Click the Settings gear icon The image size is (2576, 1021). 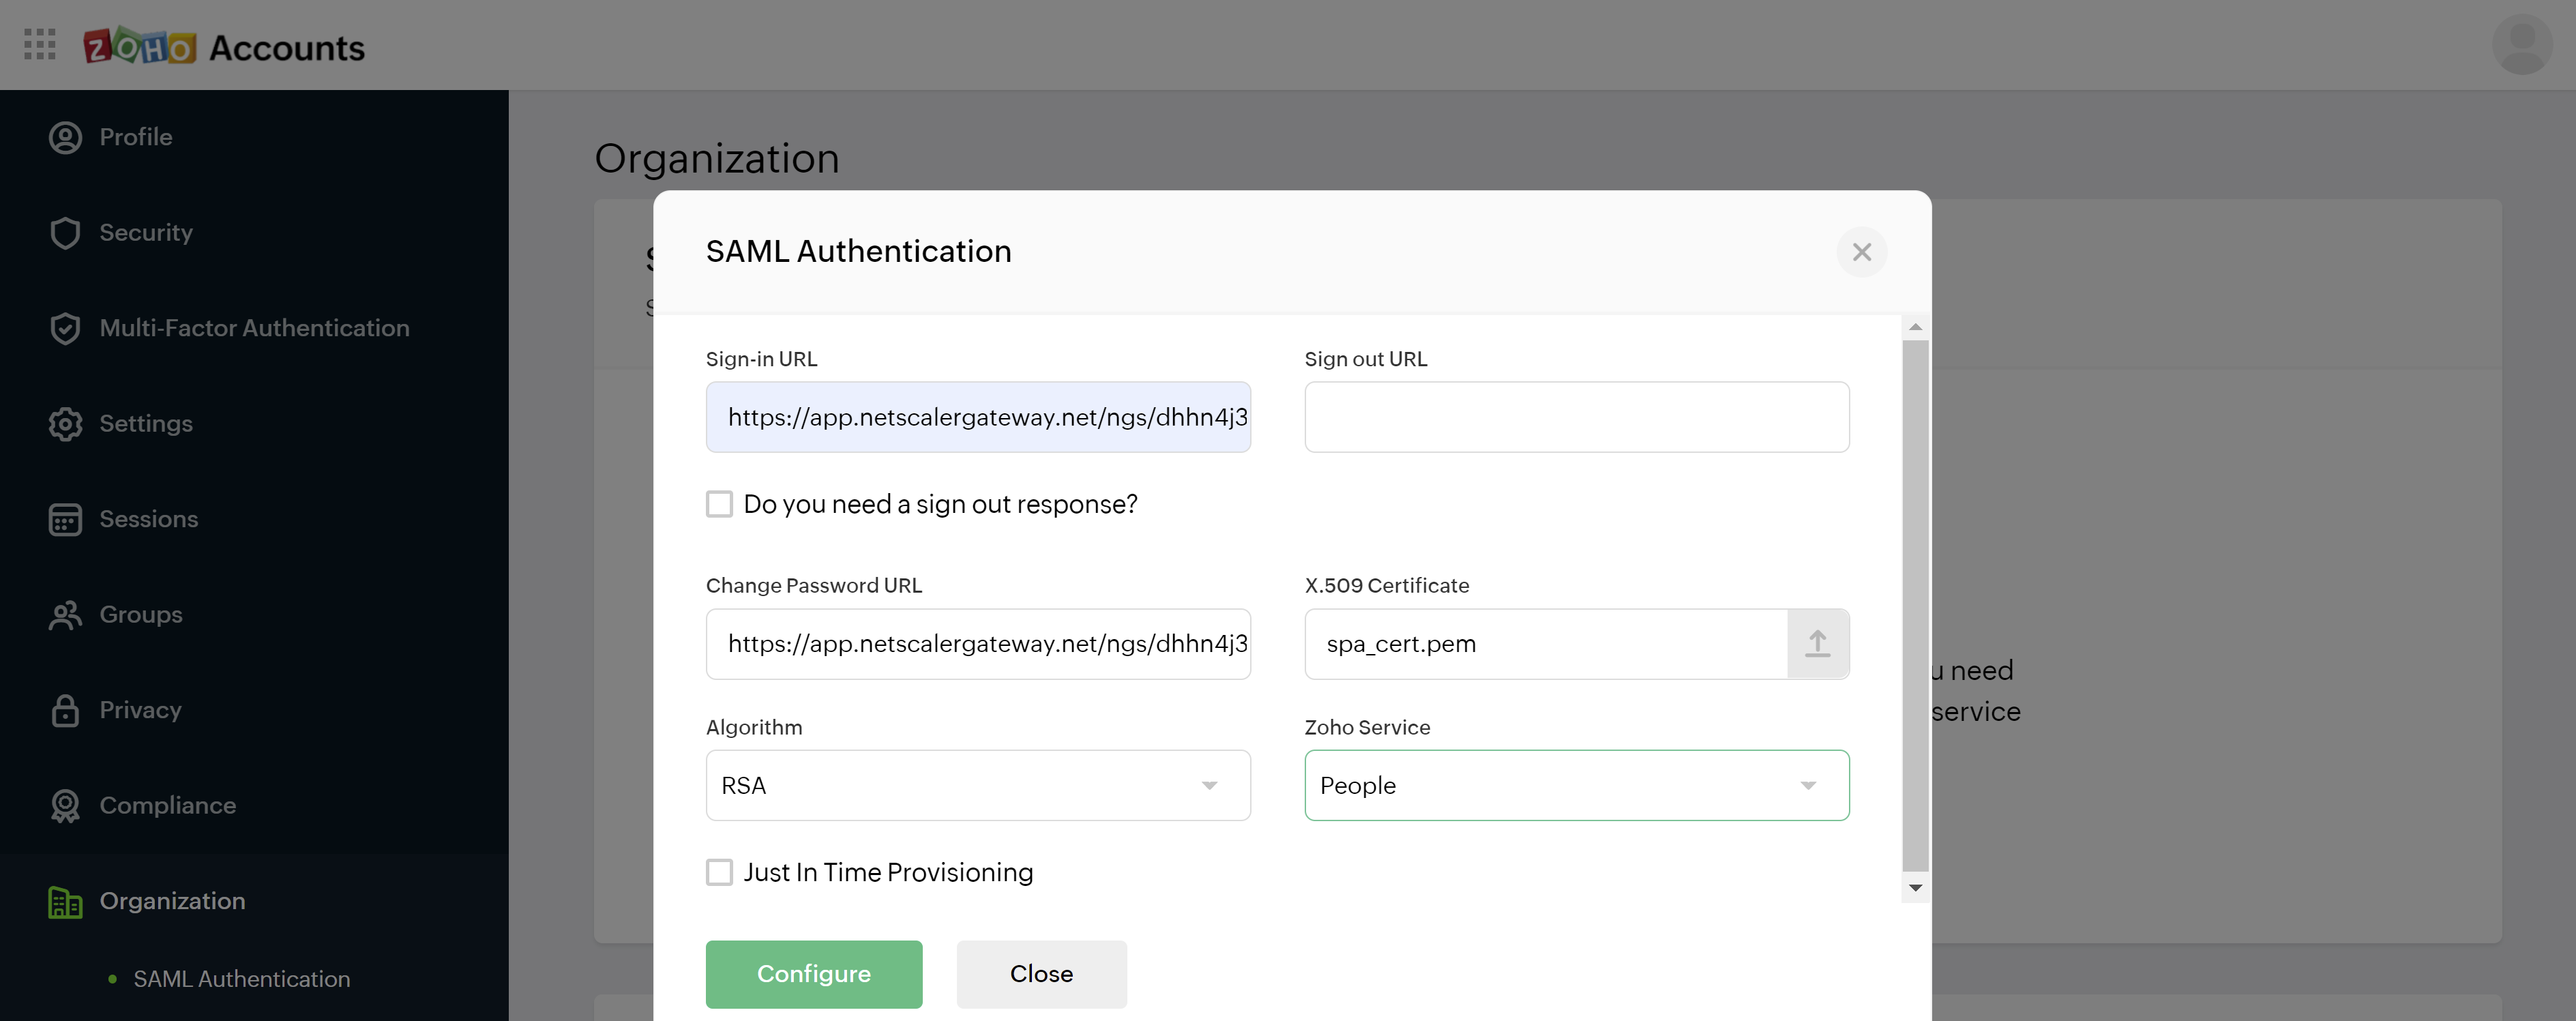click(65, 424)
